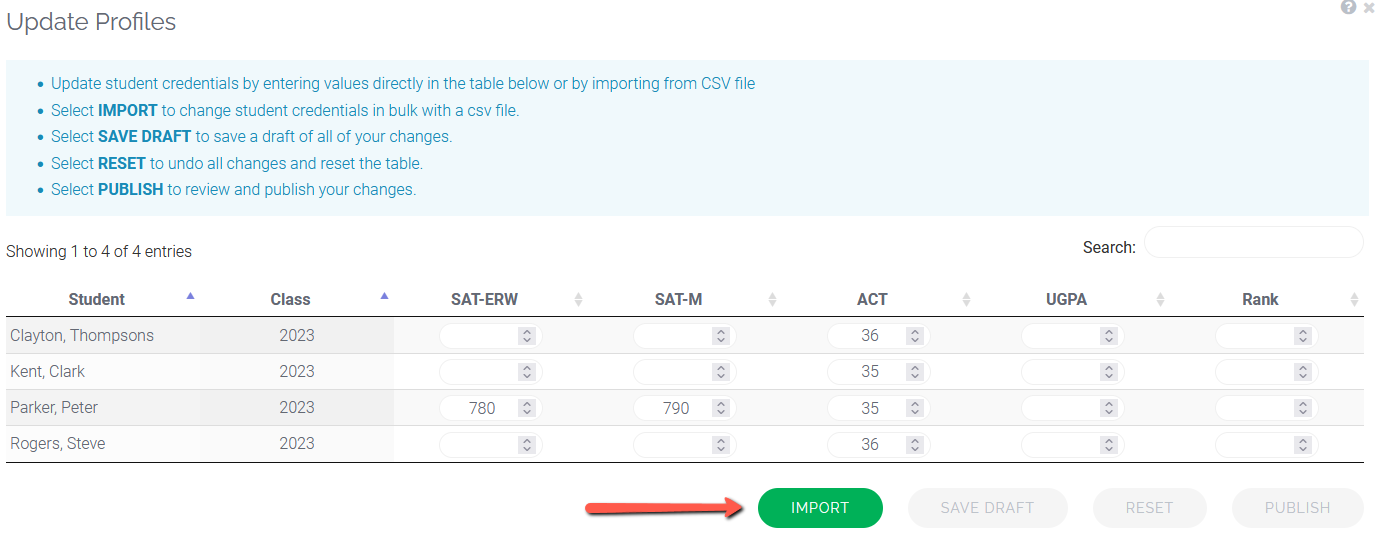Sort table by Student column arrow
1377x538 pixels.
coord(190,296)
